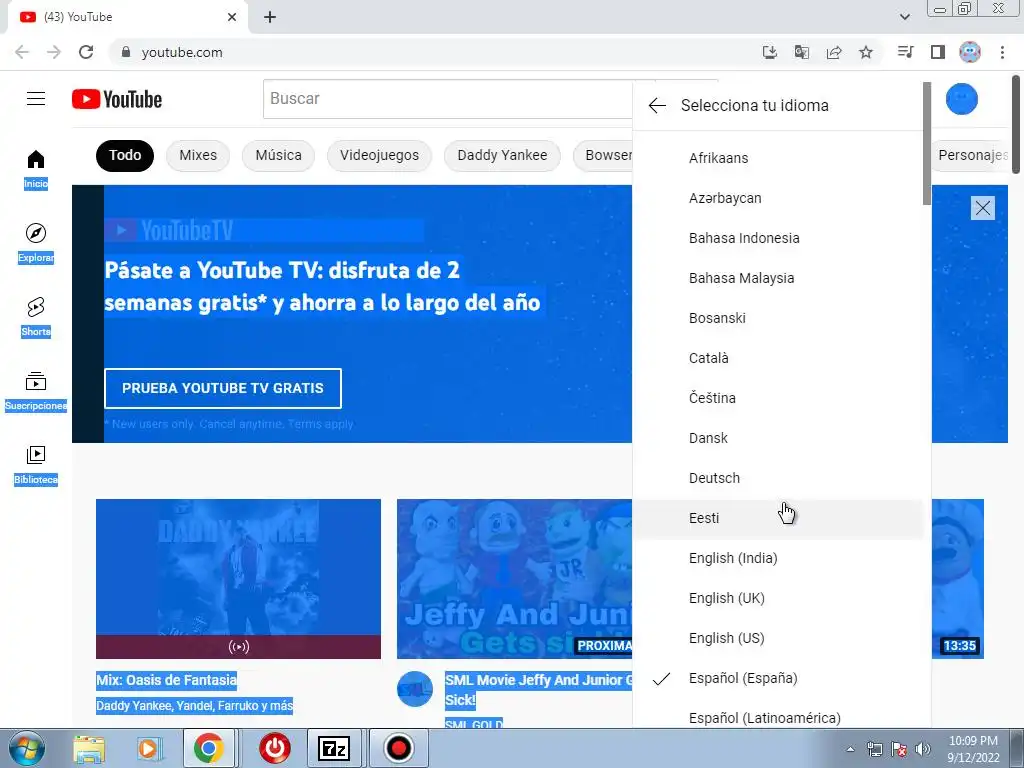Screen dimensions: 1024x768
Task: Open the 7-Zip taskbar icon
Action: point(334,748)
